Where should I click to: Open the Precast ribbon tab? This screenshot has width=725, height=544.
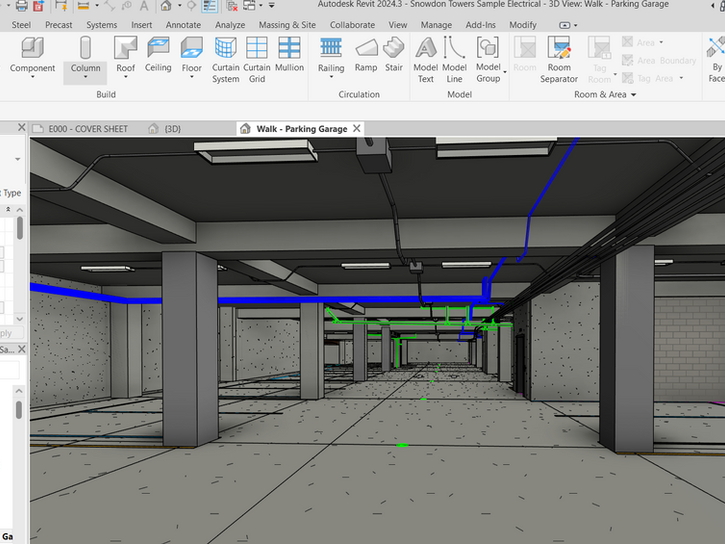click(x=59, y=25)
